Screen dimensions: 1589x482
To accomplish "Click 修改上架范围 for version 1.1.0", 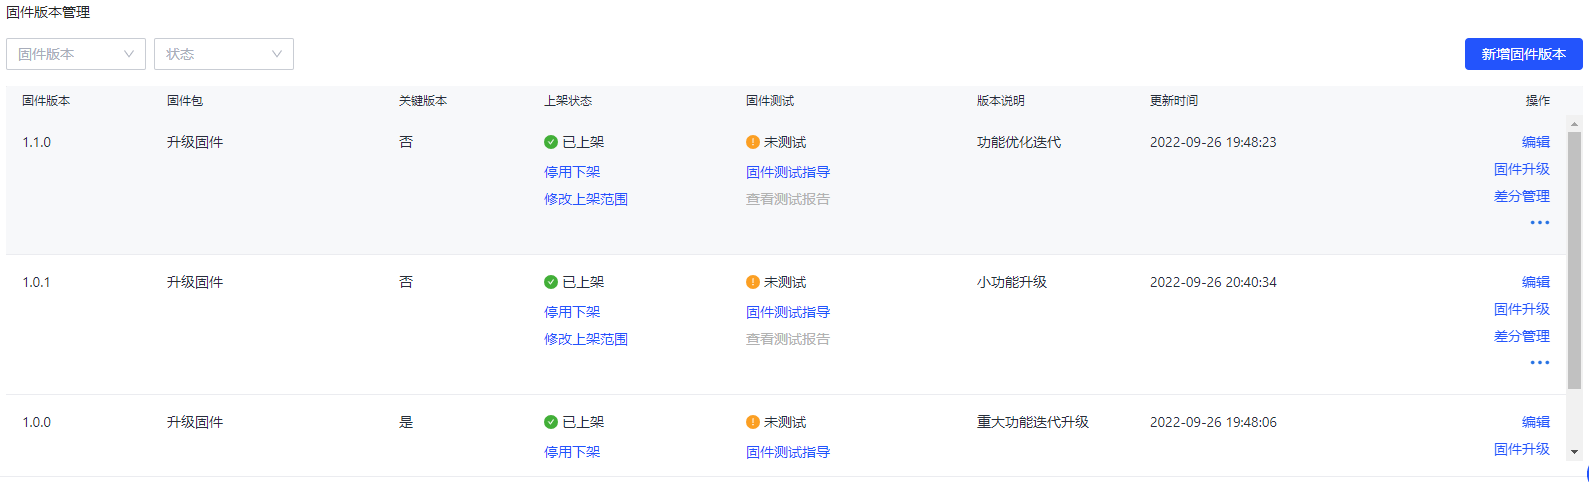I will (586, 199).
